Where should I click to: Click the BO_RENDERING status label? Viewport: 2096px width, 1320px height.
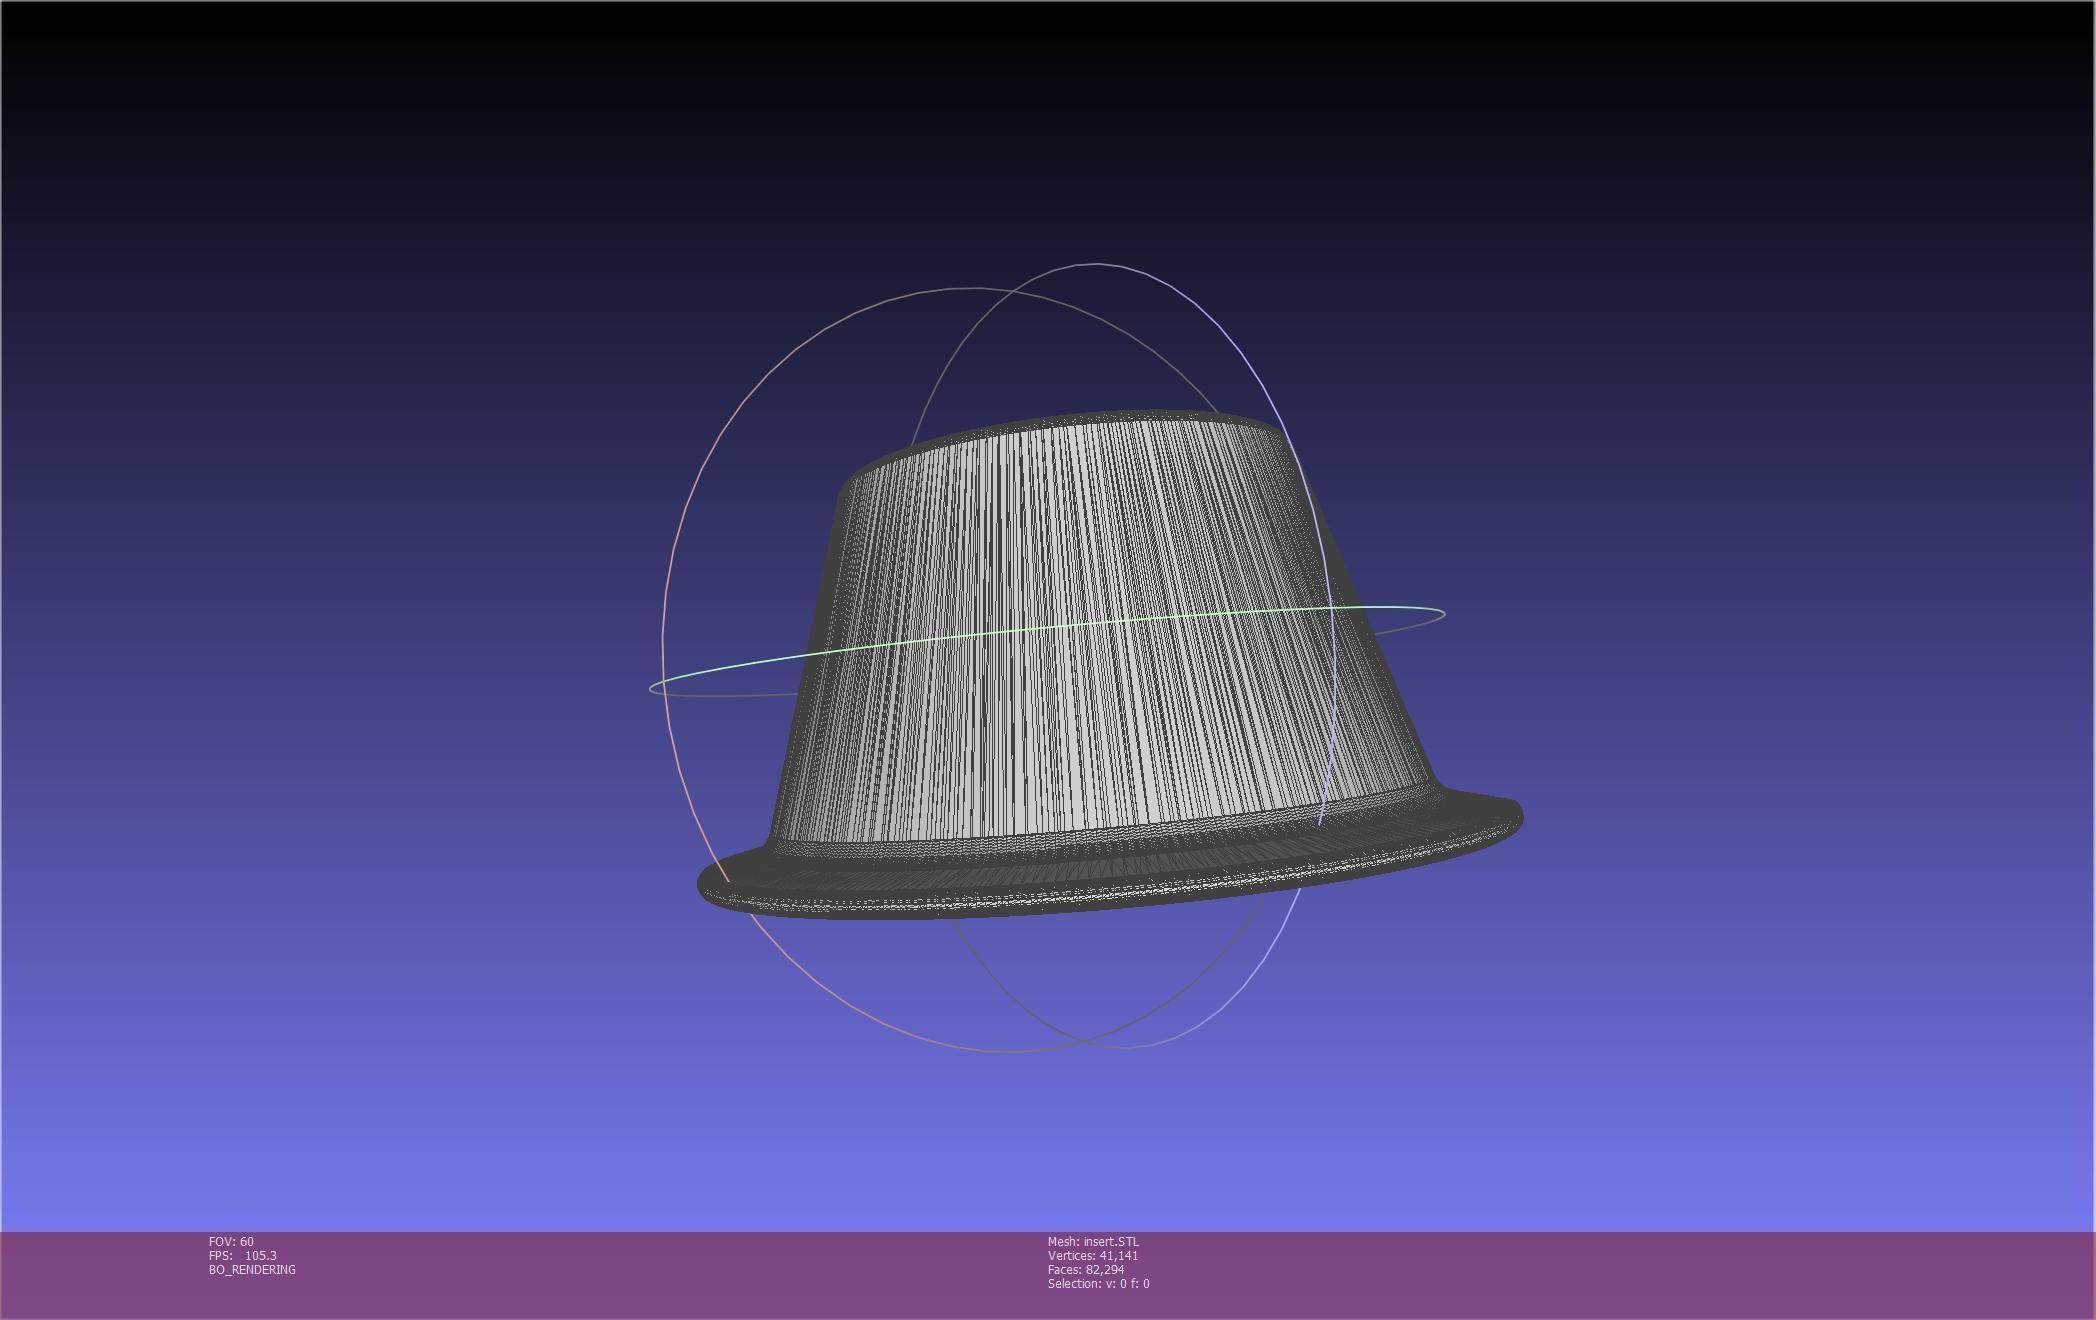[252, 1269]
